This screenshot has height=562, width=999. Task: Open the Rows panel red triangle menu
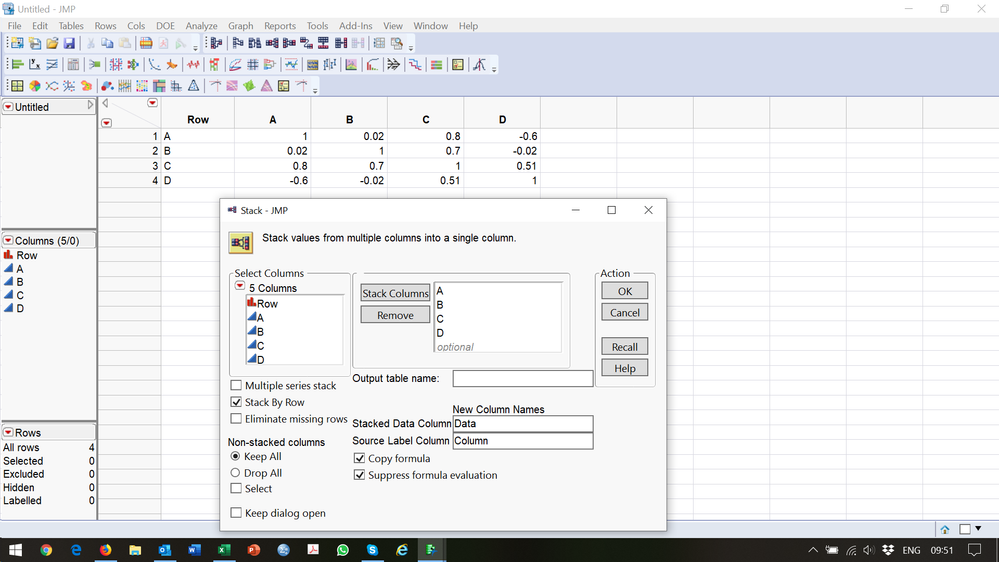pos(8,432)
